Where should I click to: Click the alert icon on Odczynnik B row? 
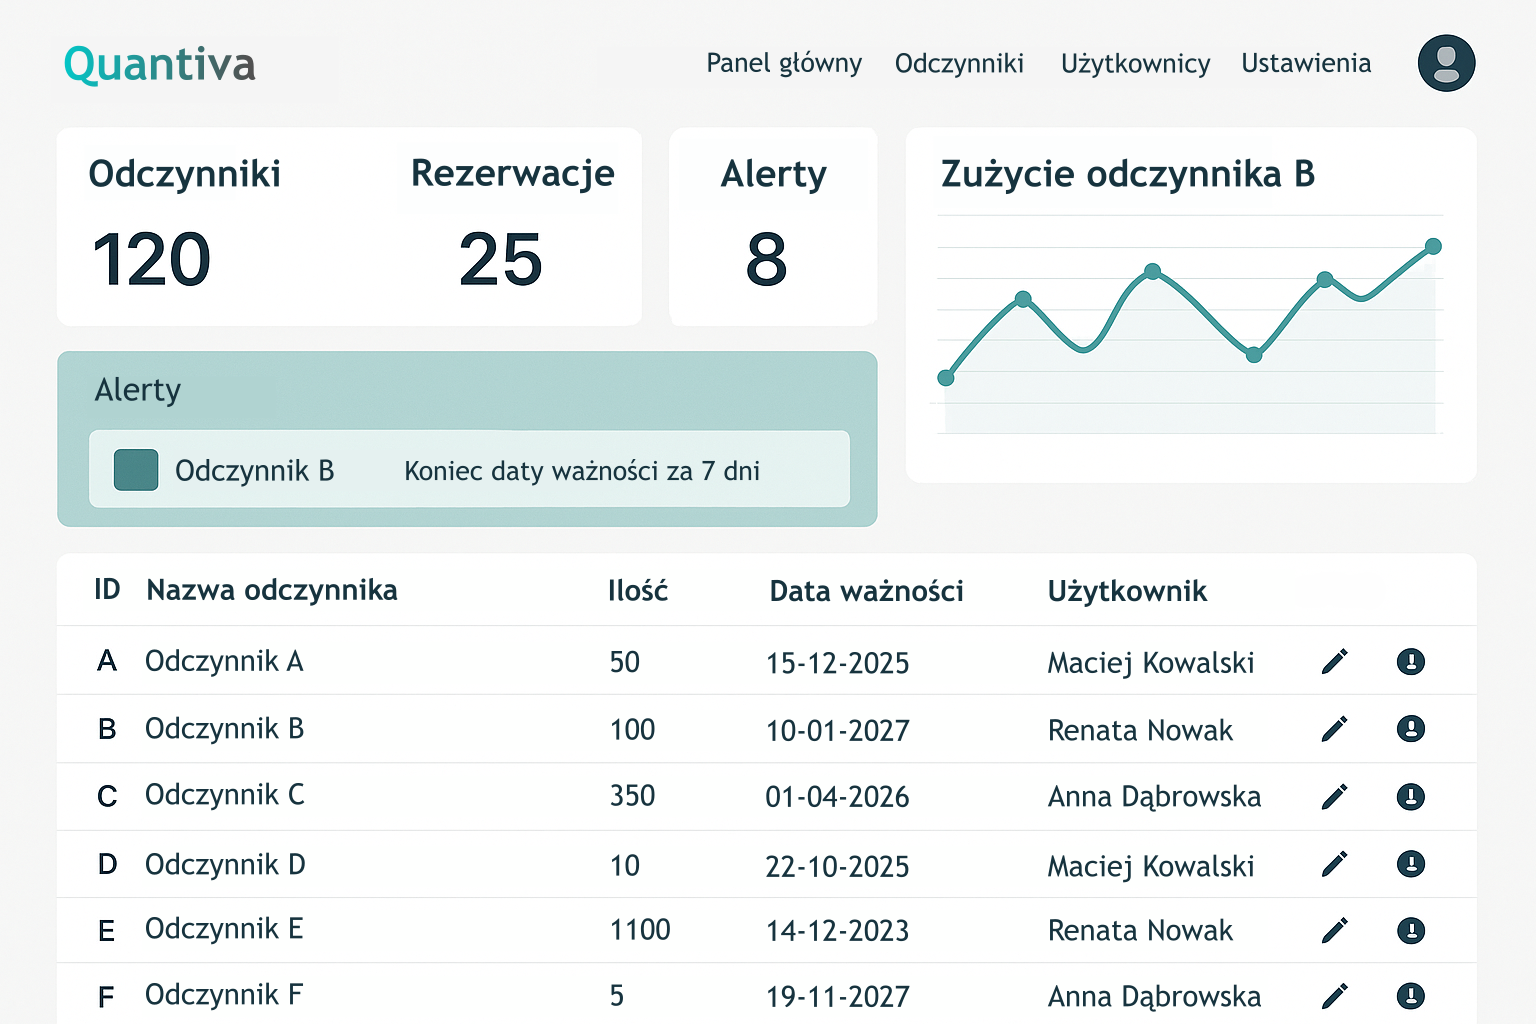click(1410, 729)
